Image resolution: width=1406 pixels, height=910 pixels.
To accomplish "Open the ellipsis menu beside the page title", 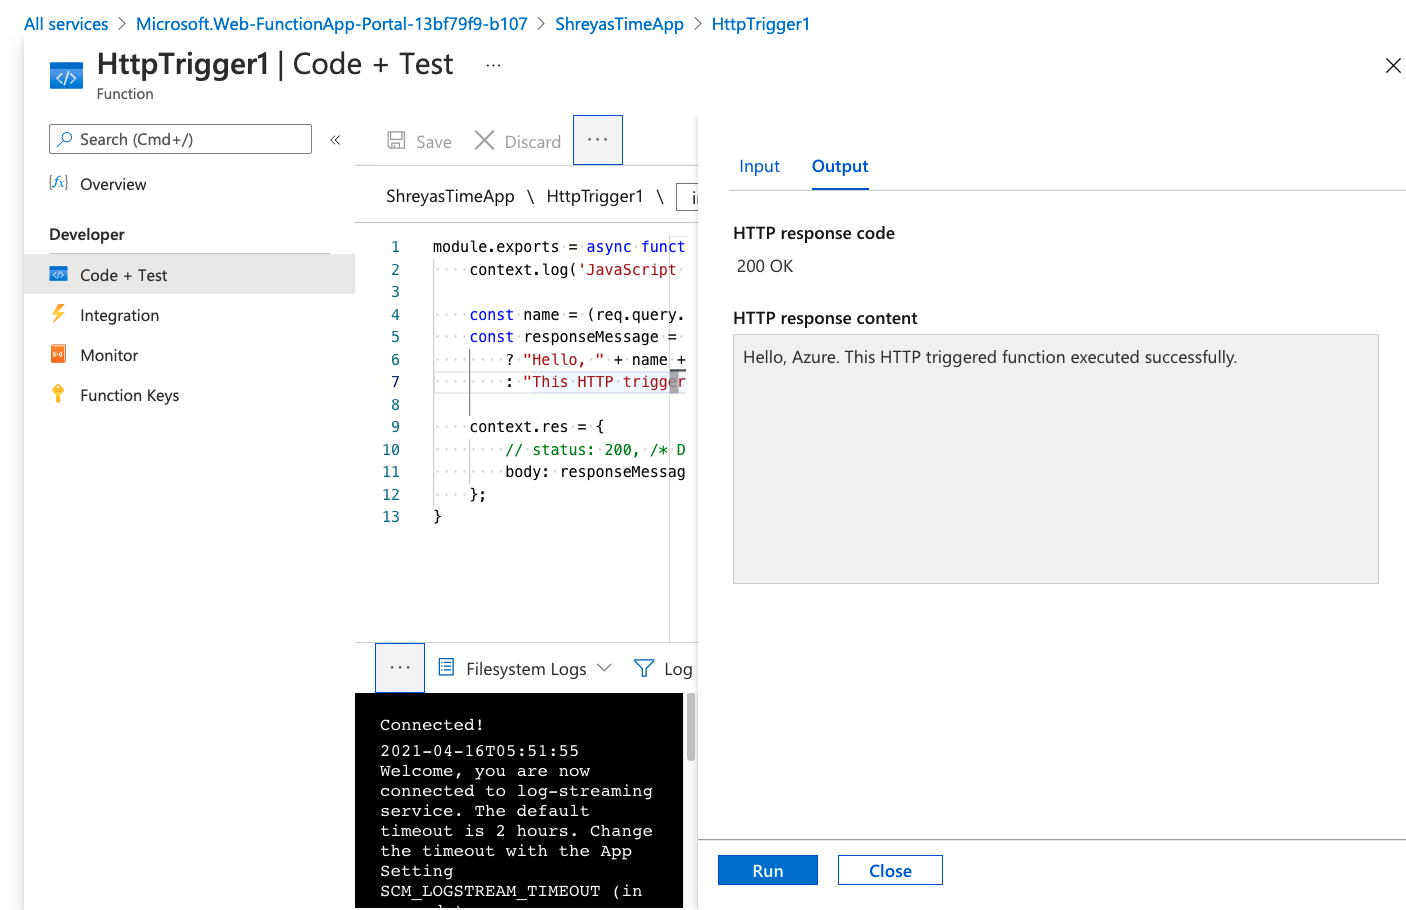I will (493, 65).
